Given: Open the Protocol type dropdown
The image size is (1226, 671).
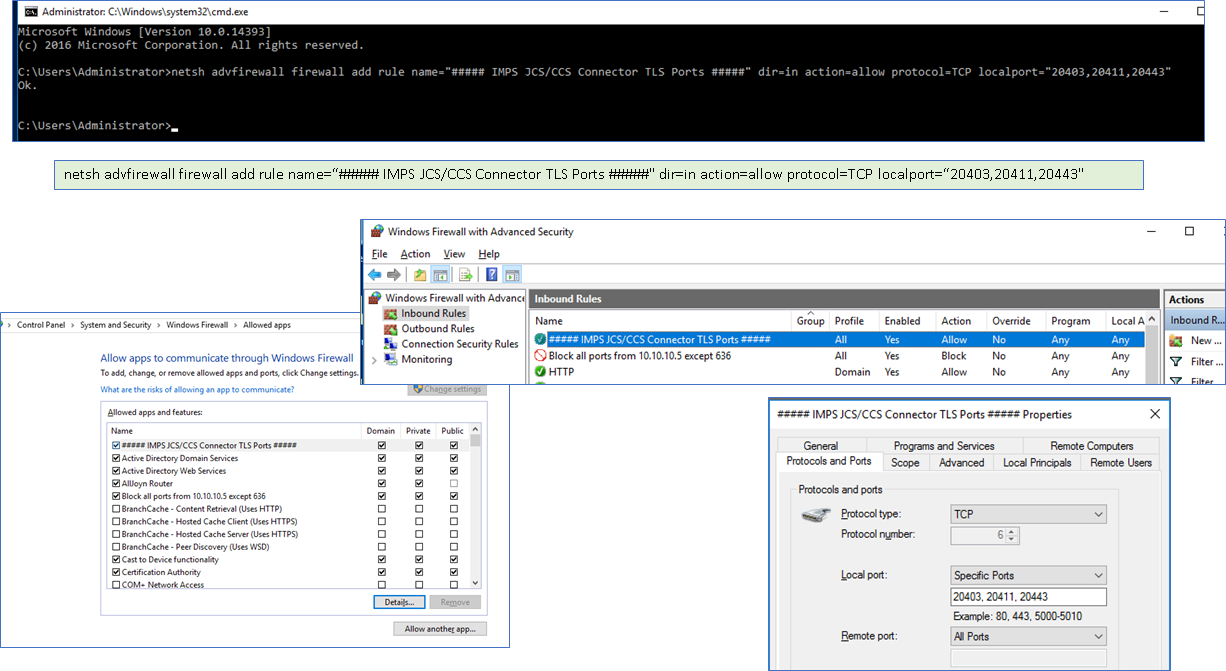Looking at the screenshot, I should (x=1029, y=514).
